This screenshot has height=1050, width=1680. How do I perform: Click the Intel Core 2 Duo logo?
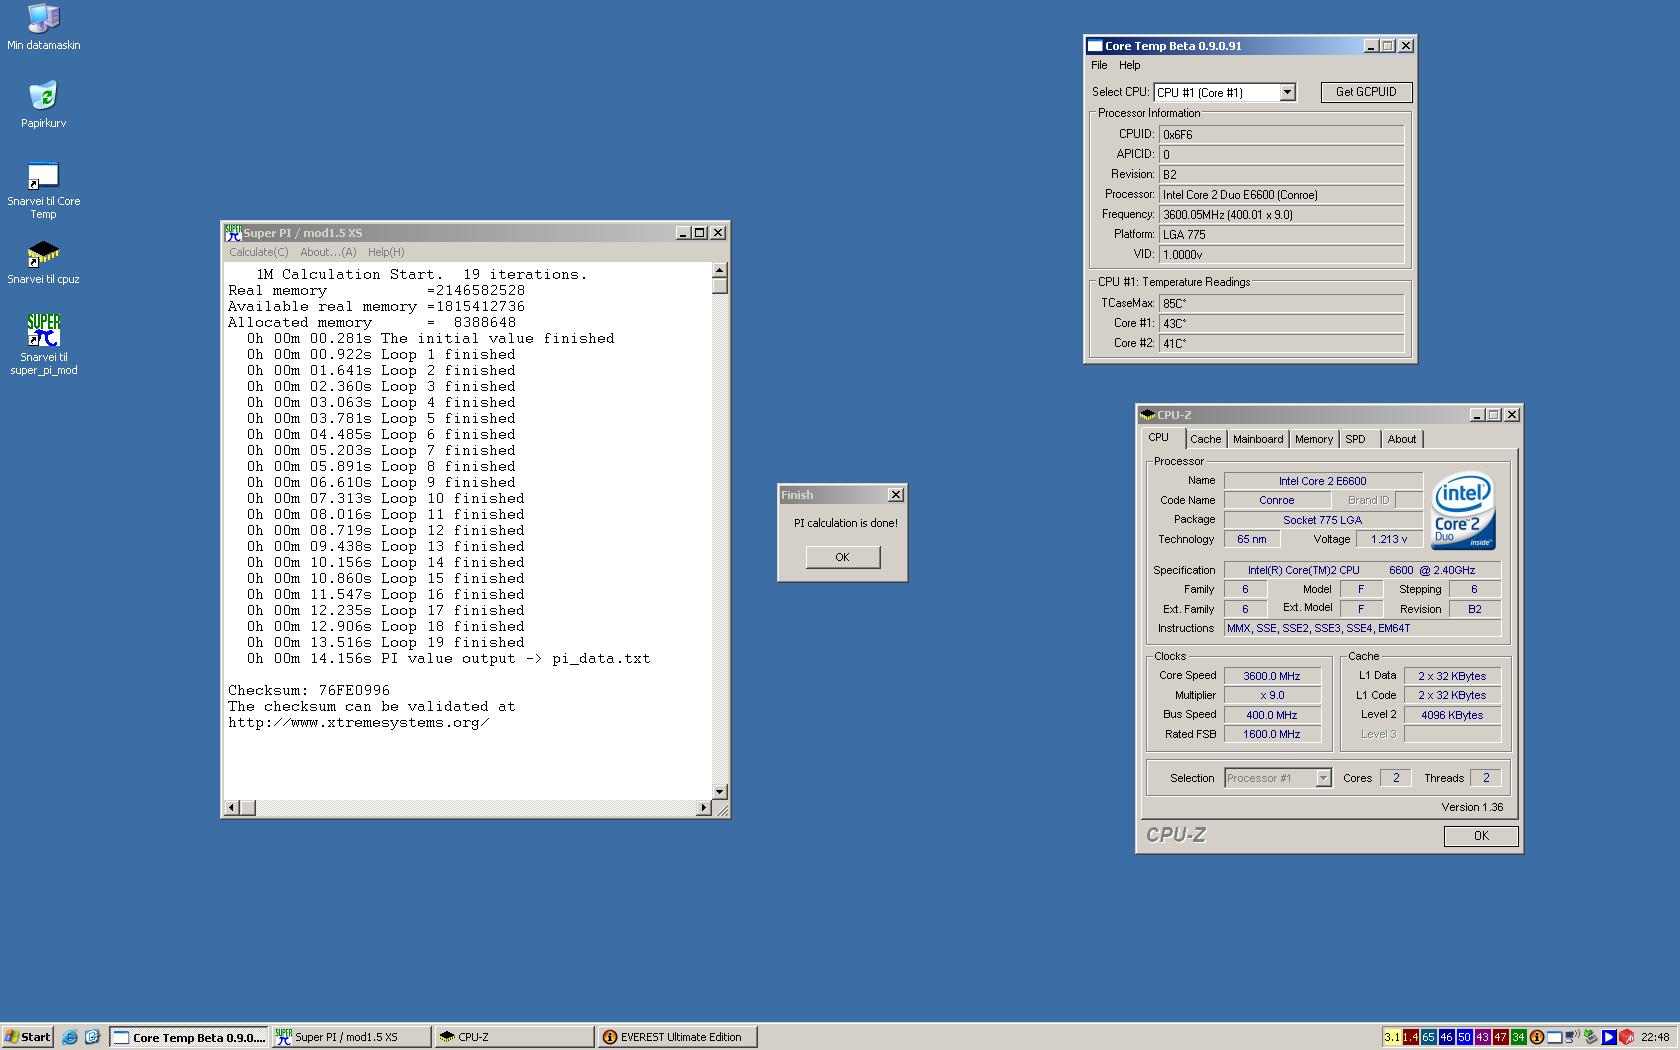tap(1463, 510)
